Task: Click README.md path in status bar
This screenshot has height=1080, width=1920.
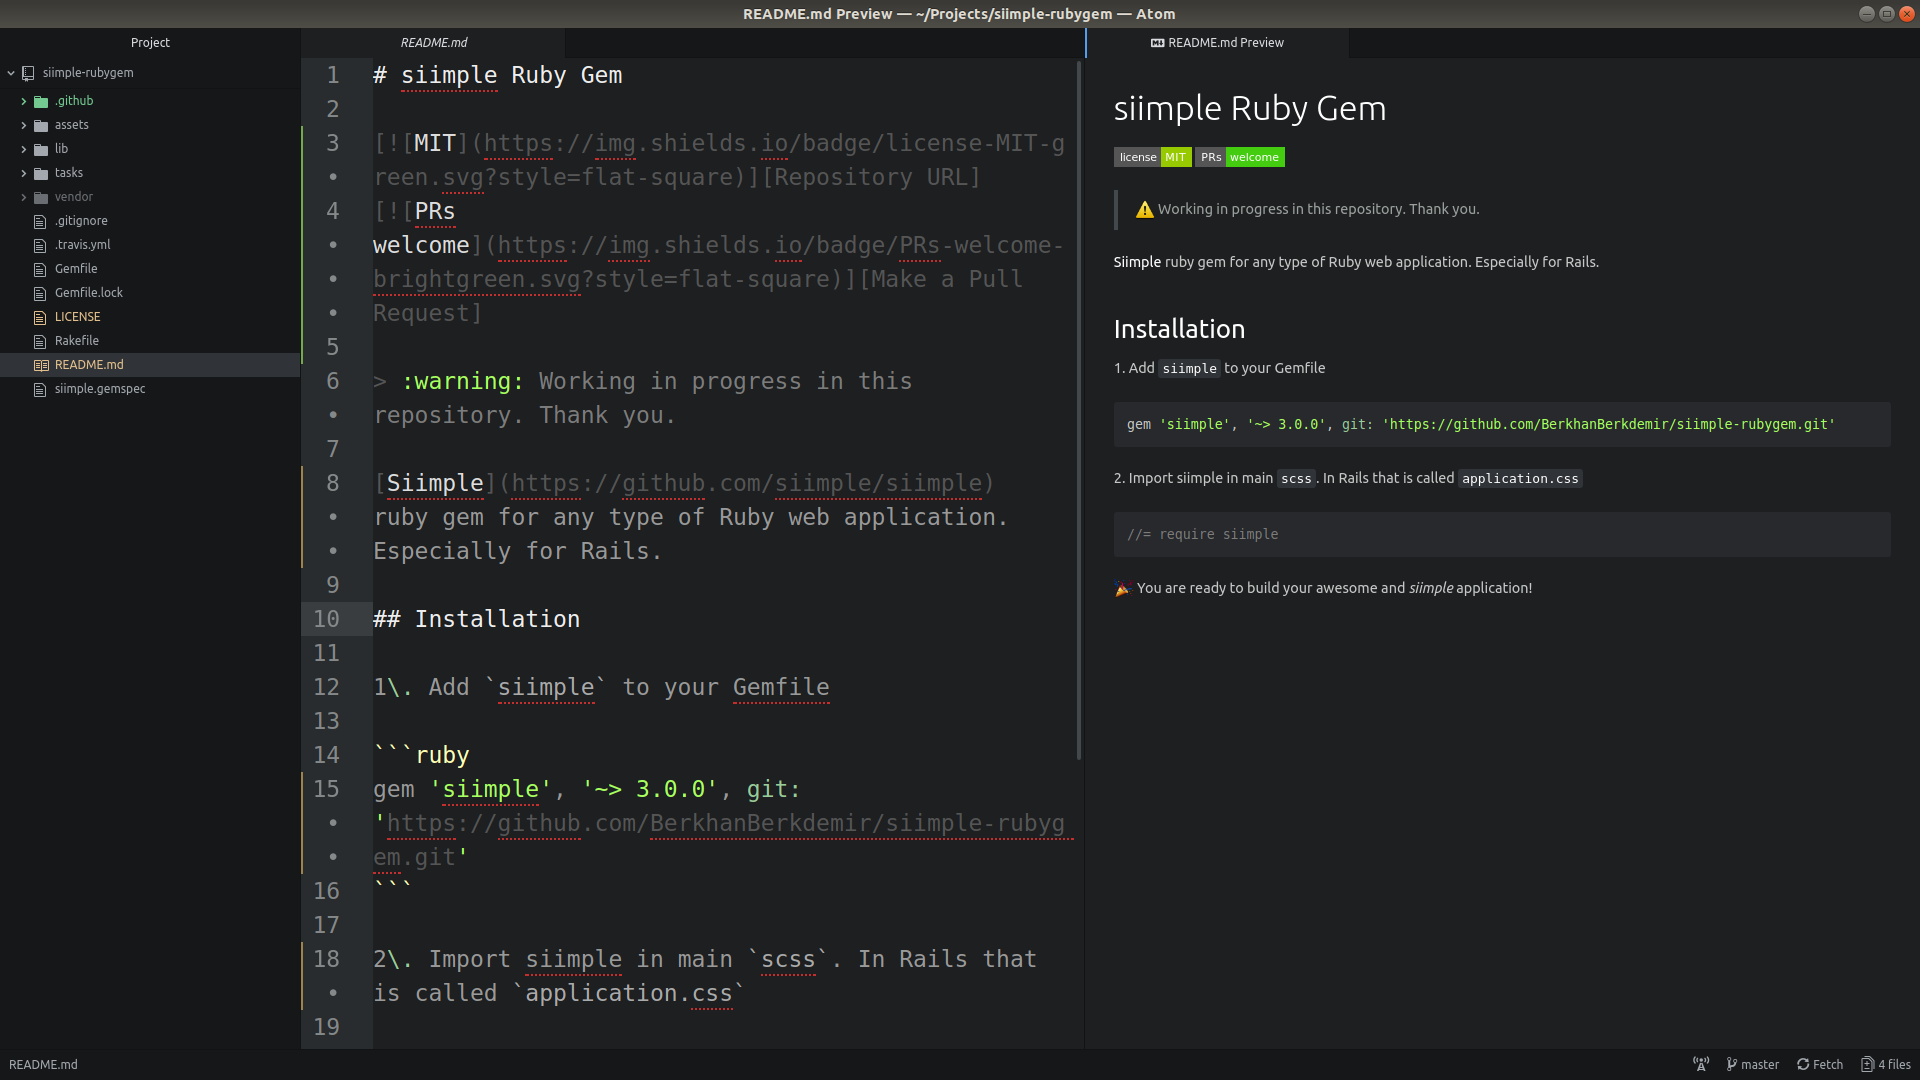Action: pyautogui.click(x=43, y=1064)
